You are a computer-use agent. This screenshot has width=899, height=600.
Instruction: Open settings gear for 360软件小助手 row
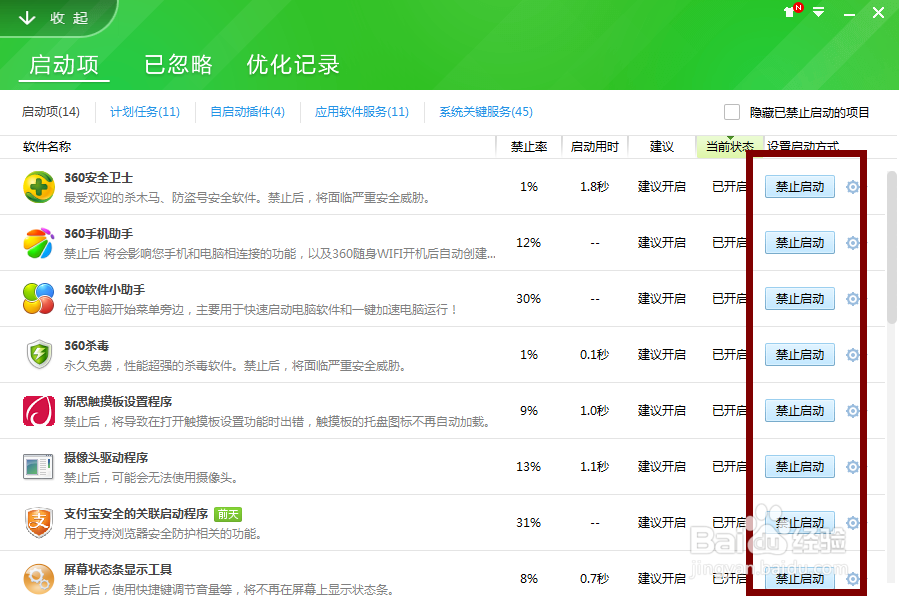tap(853, 299)
